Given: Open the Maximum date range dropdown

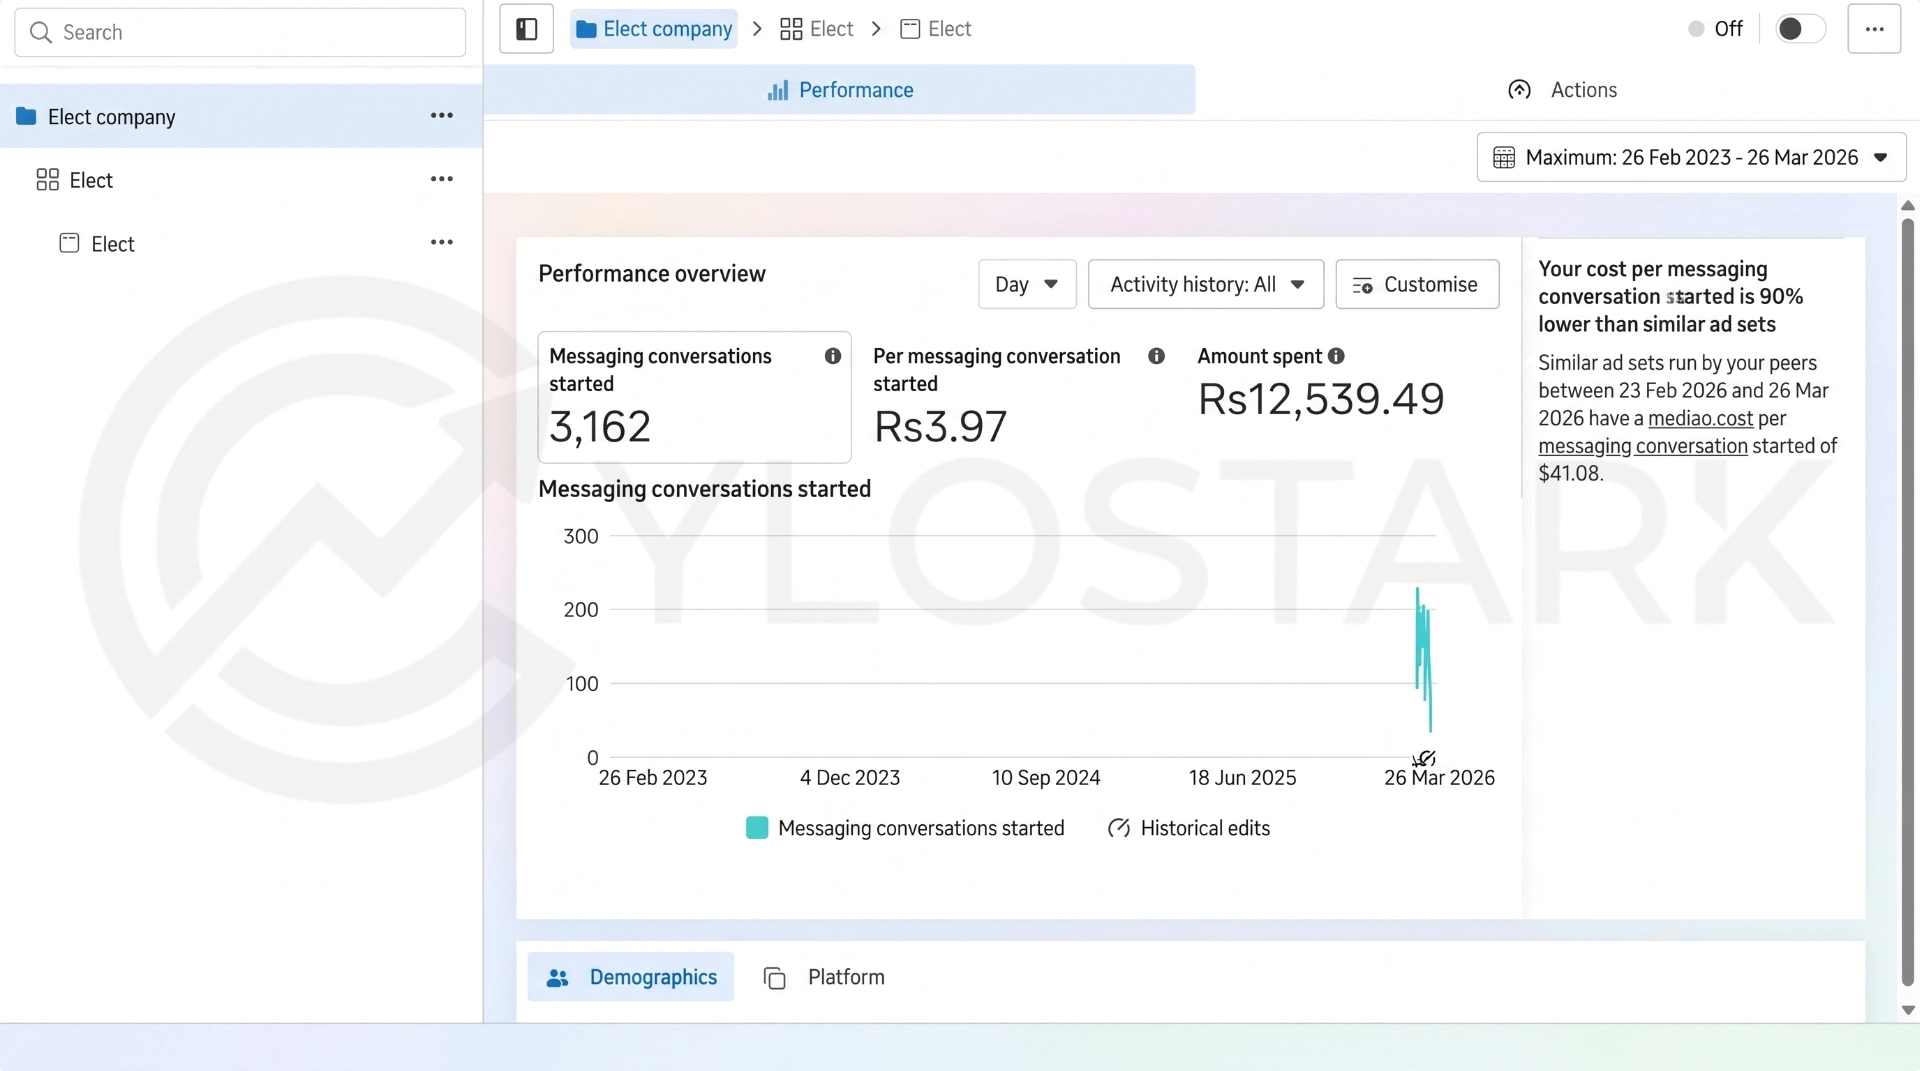Looking at the screenshot, I should point(1691,158).
